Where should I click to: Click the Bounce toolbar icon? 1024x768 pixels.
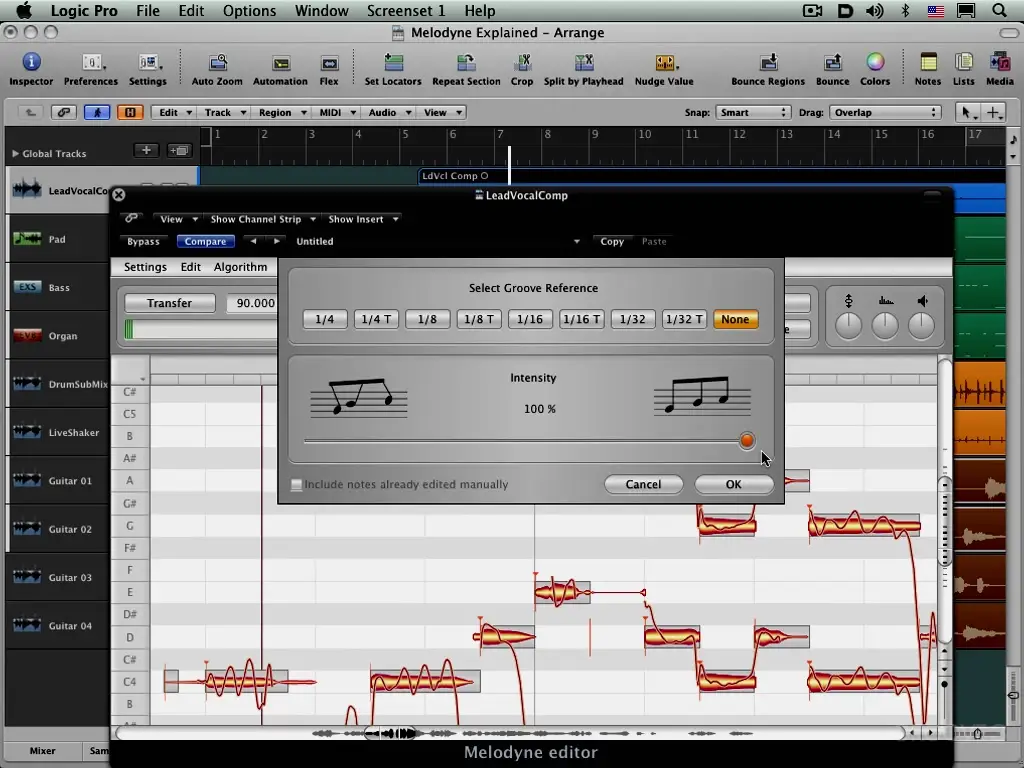click(x=833, y=62)
